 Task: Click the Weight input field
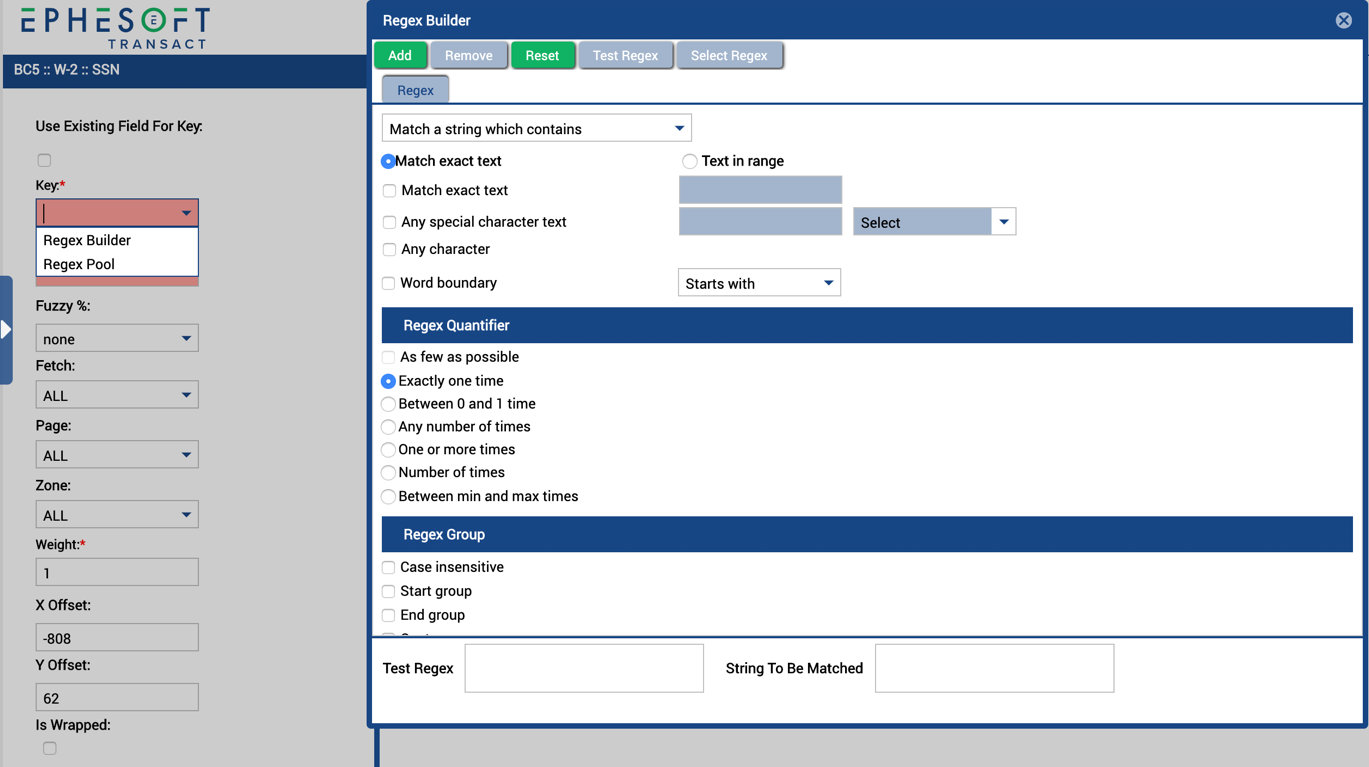tap(117, 572)
